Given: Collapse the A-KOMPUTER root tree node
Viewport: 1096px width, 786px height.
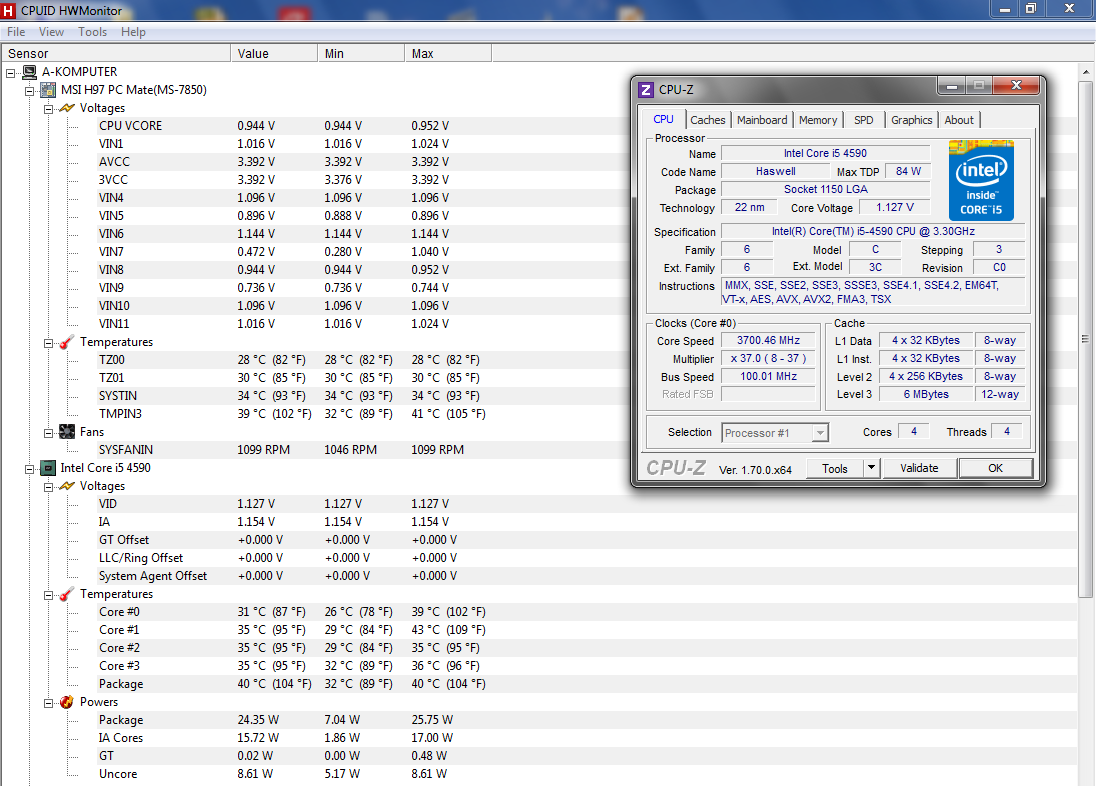Looking at the screenshot, I should 11,72.
